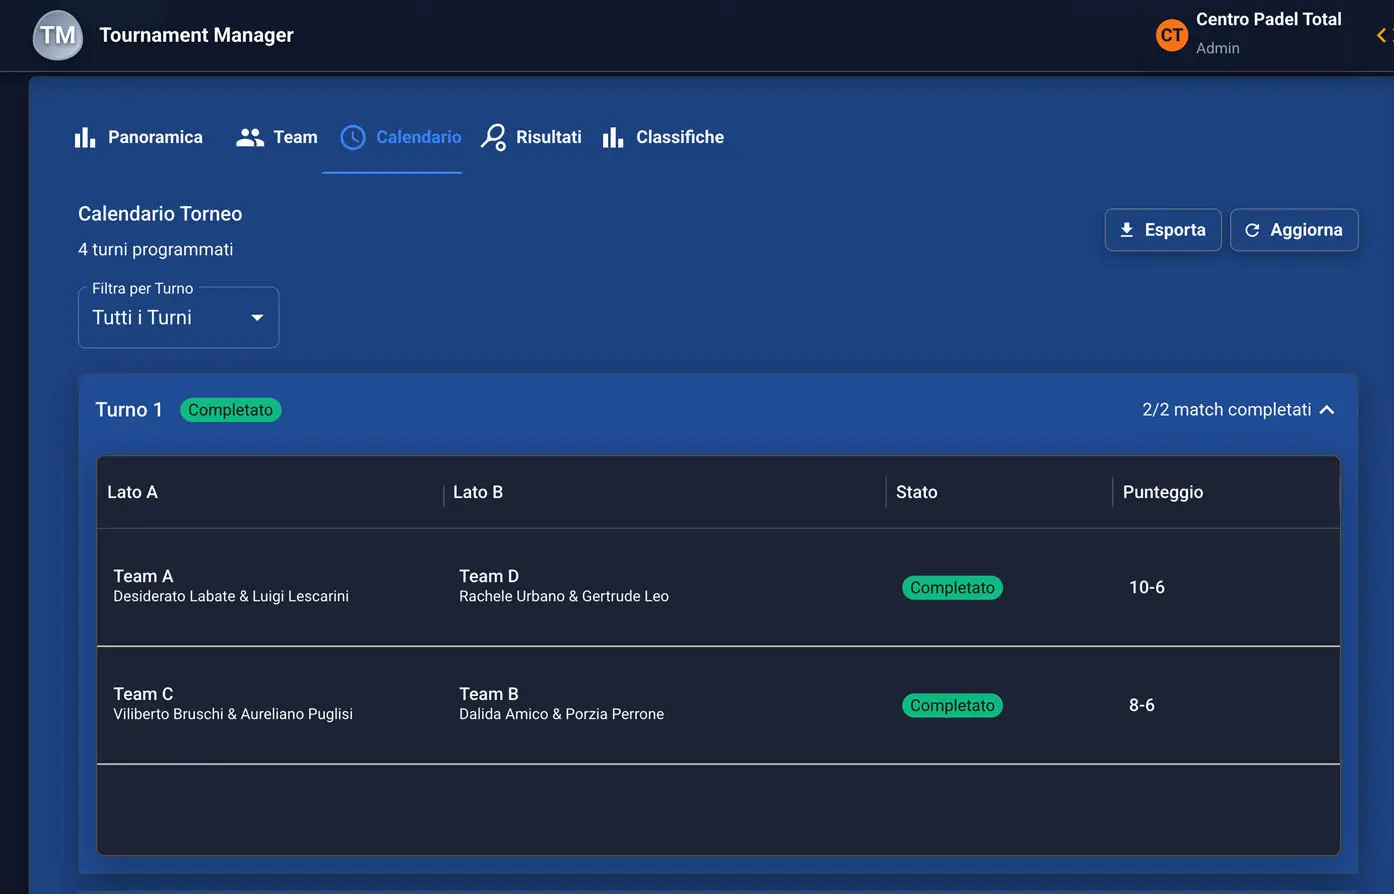Collapse the Turno 1 section chevron

(1327, 410)
